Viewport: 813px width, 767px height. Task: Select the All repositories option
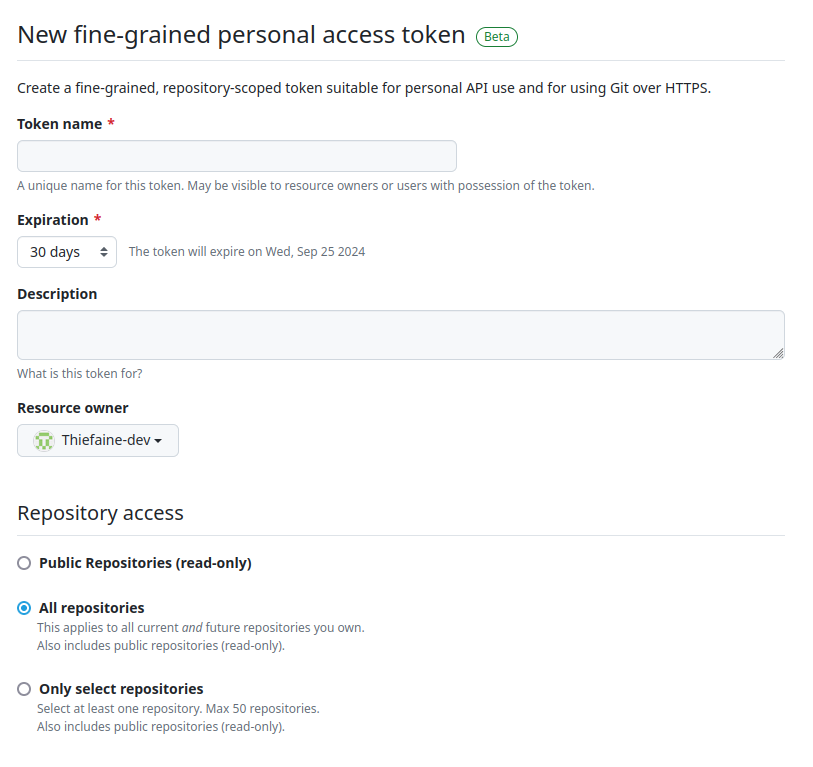point(24,608)
